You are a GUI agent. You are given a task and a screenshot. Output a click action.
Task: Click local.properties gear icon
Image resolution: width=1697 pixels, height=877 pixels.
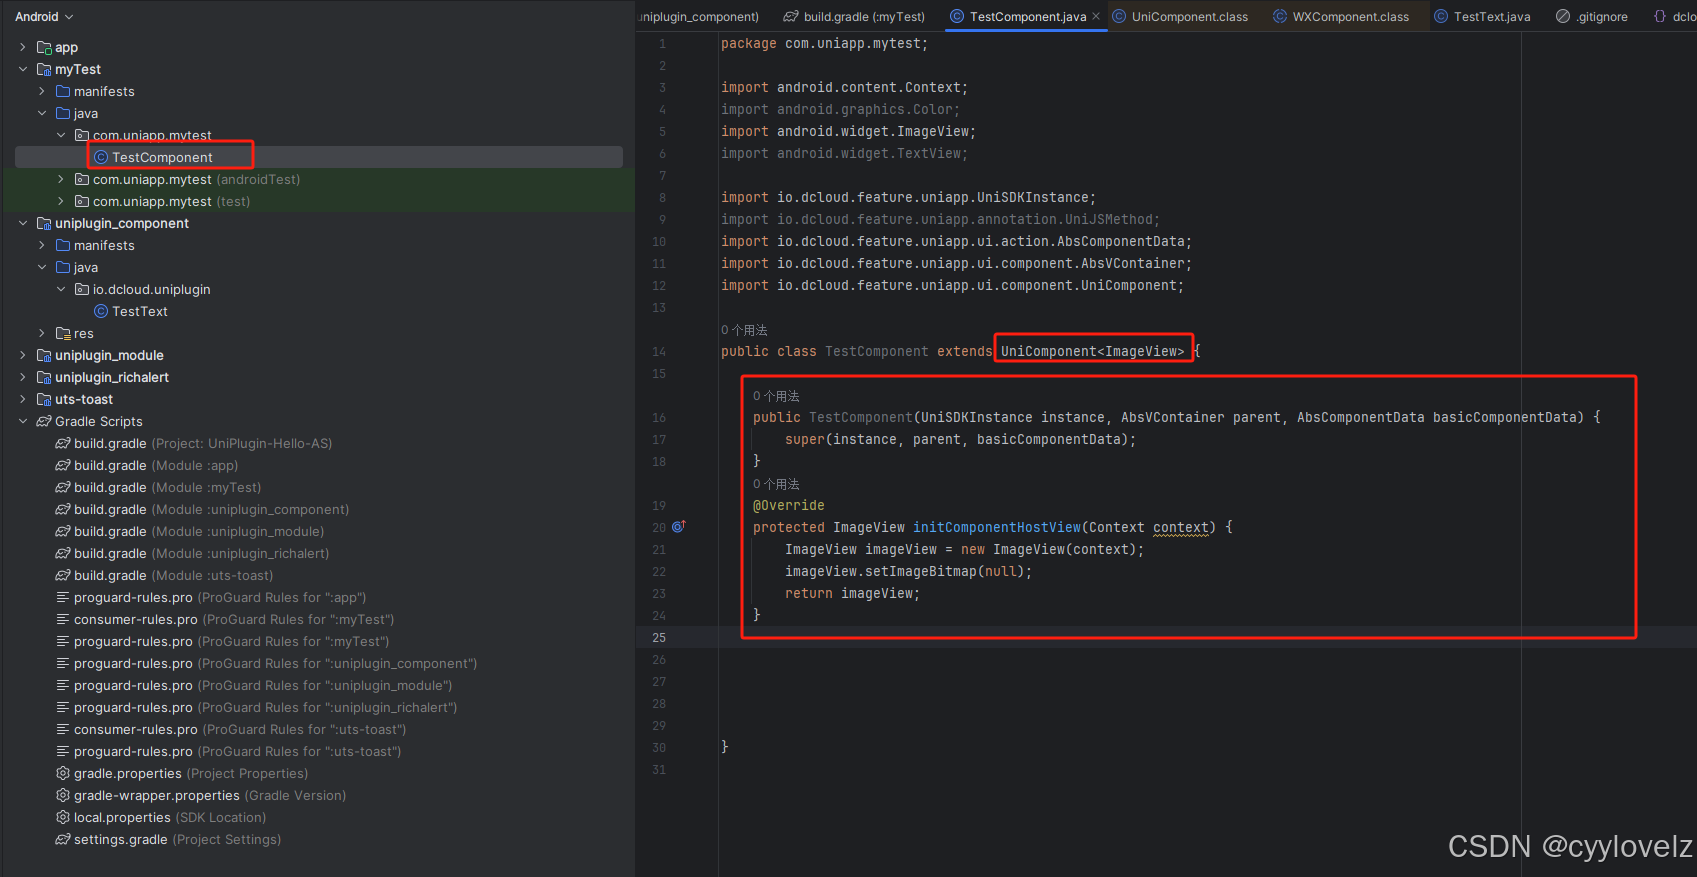point(63,817)
